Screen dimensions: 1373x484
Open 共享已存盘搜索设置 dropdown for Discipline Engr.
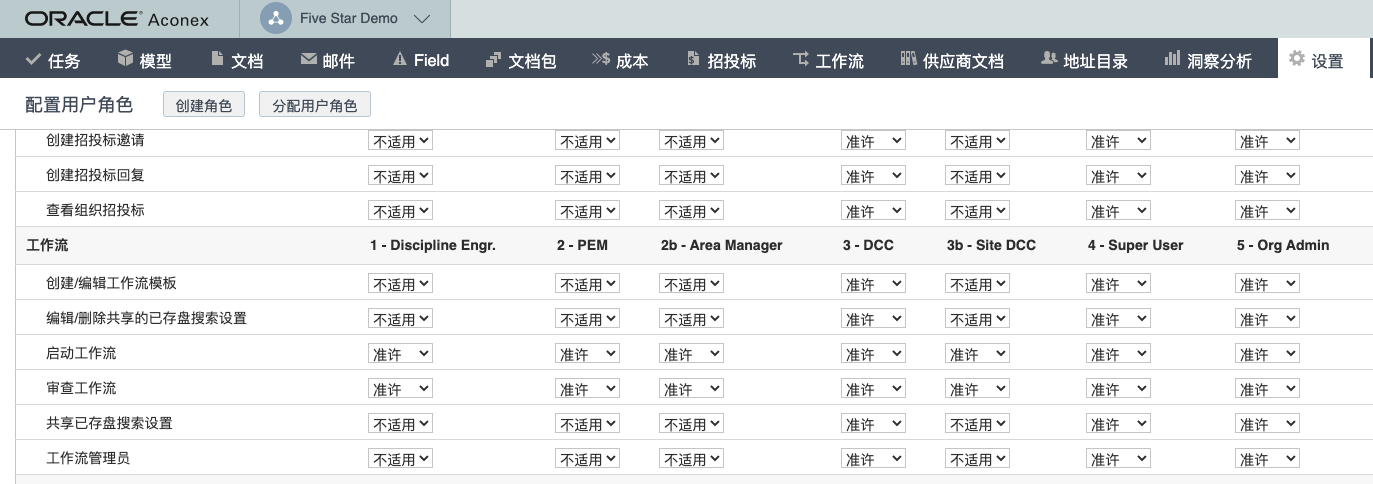point(401,424)
